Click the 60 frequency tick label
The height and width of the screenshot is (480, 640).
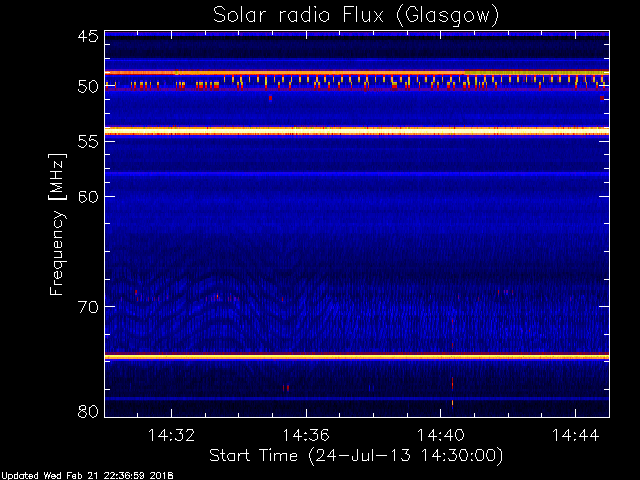click(x=88, y=197)
